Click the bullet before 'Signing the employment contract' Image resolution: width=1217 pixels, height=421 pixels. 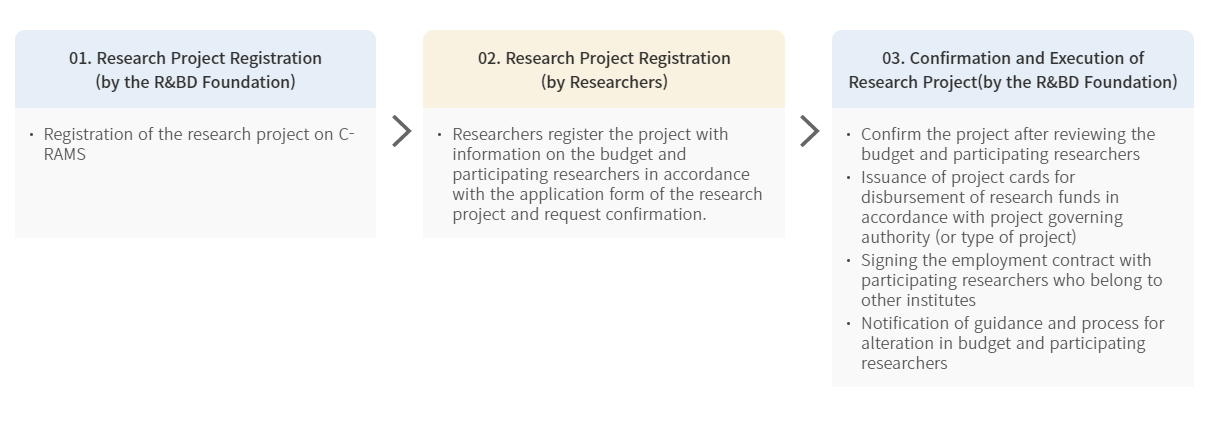[849, 260]
